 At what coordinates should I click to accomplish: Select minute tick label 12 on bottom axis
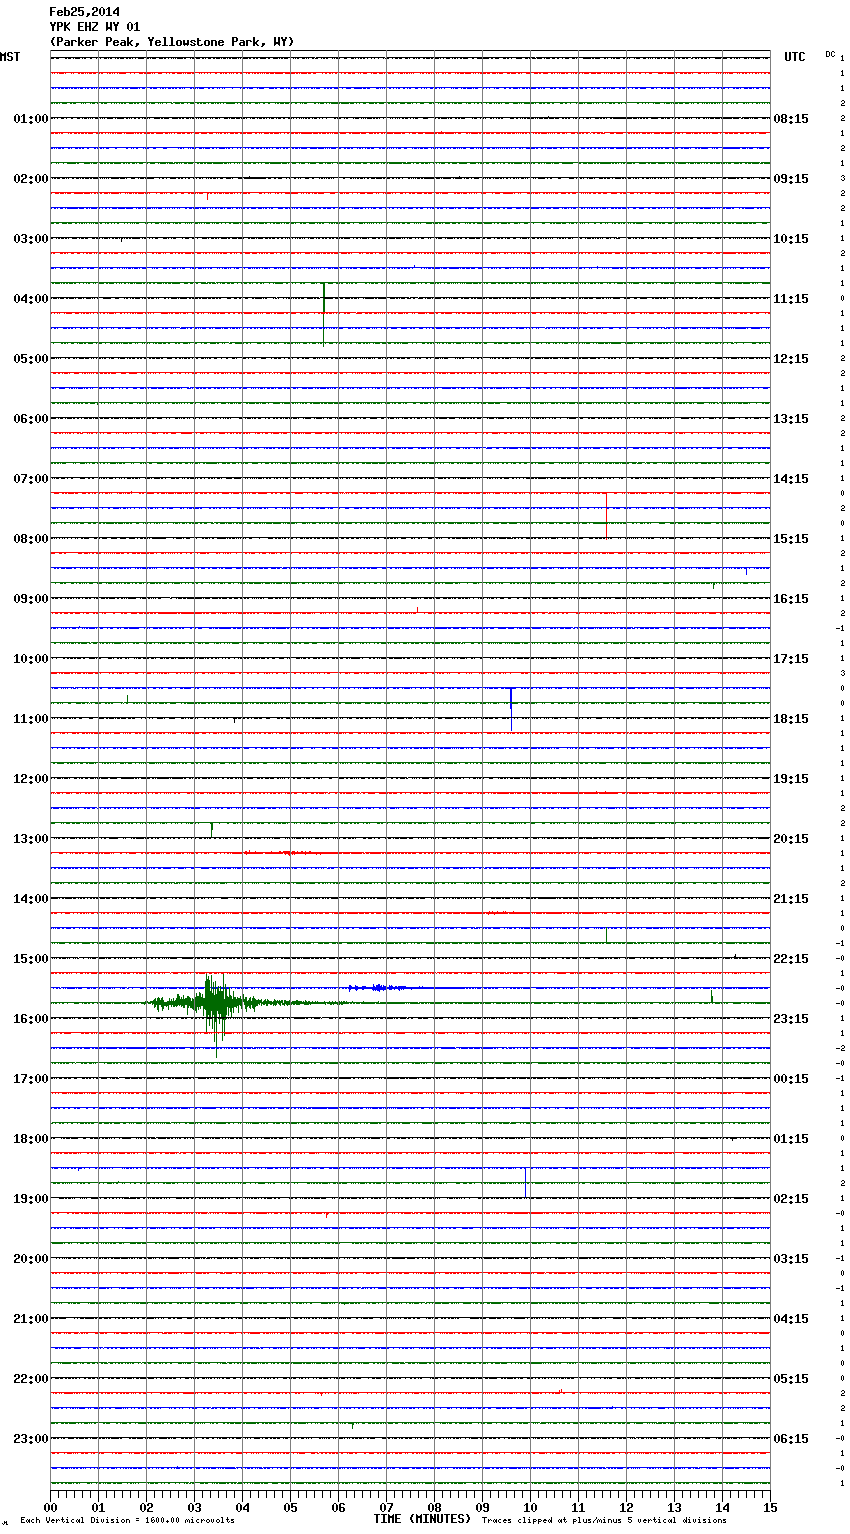tap(626, 1507)
